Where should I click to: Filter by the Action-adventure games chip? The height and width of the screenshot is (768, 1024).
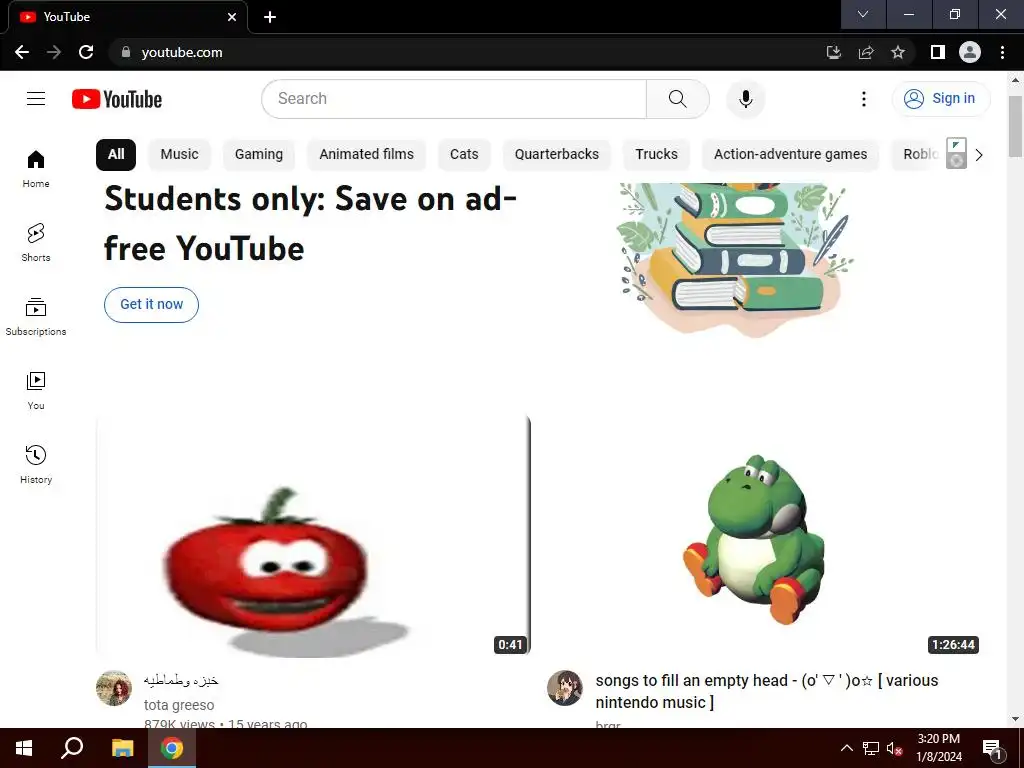click(790, 155)
